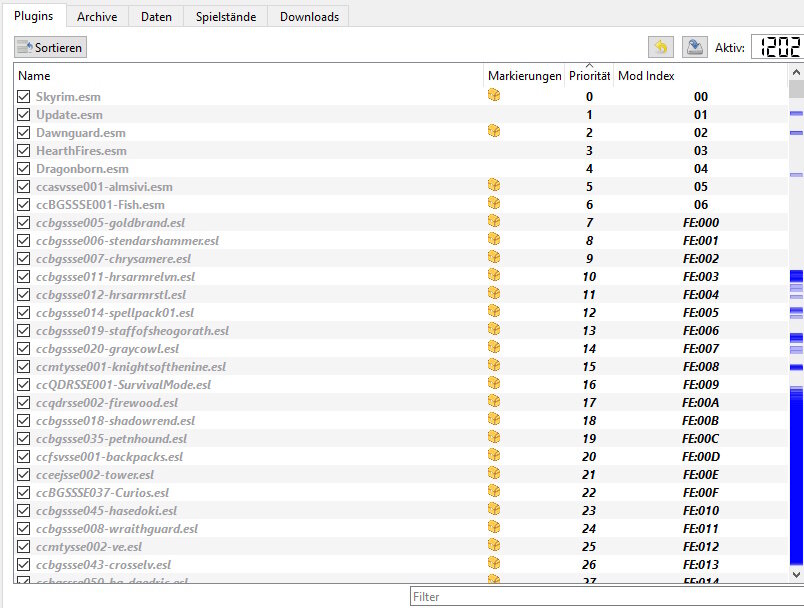Toggle the Dragonborn.esm checkbox
The width and height of the screenshot is (804, 608).
[x=24, y=168]
